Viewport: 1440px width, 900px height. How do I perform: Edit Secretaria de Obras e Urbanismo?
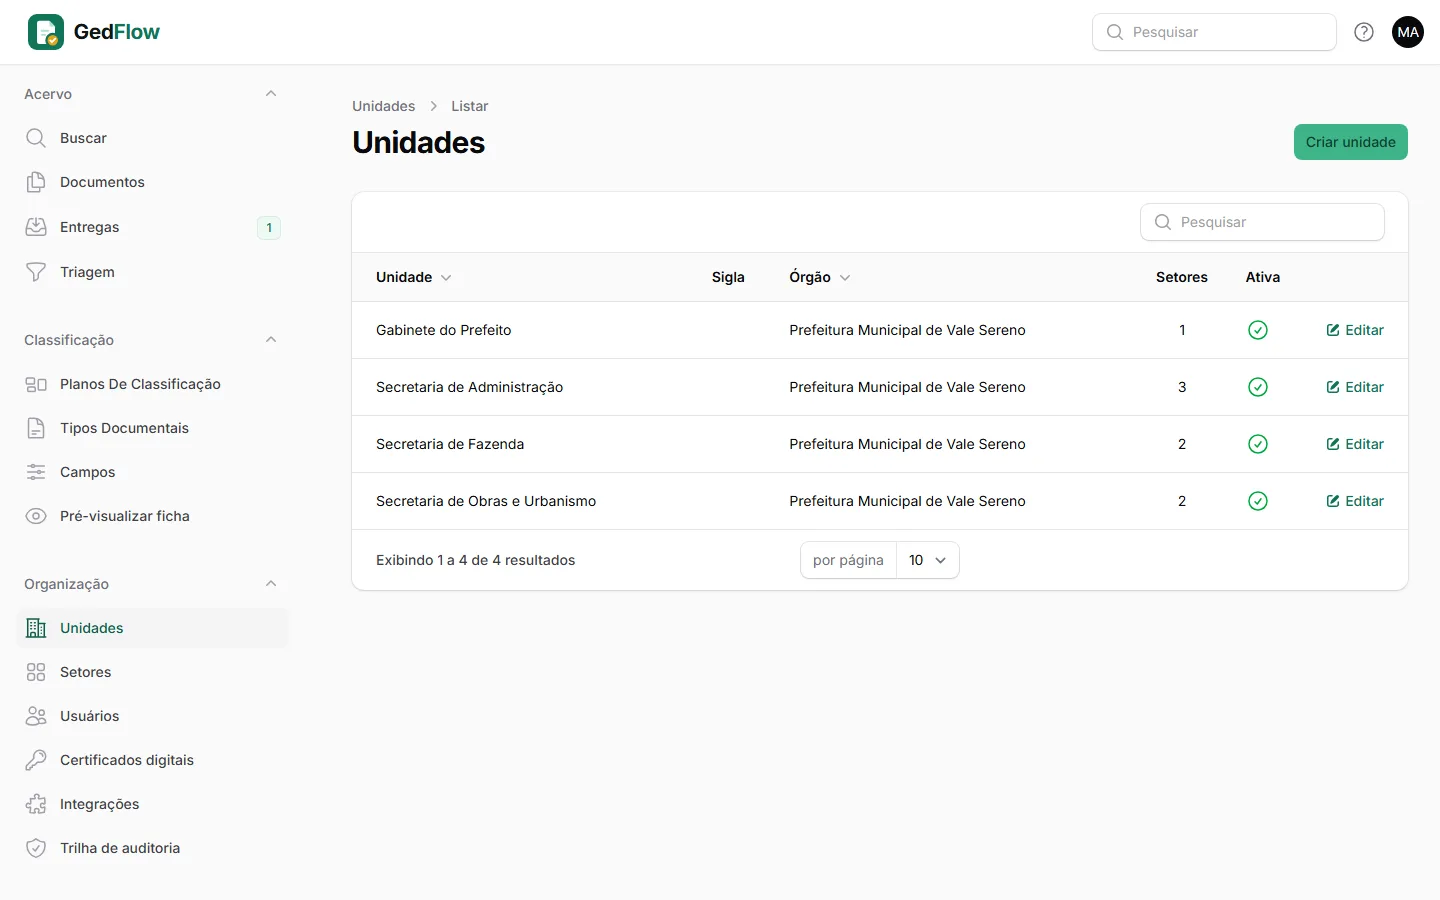(1355, 501)
